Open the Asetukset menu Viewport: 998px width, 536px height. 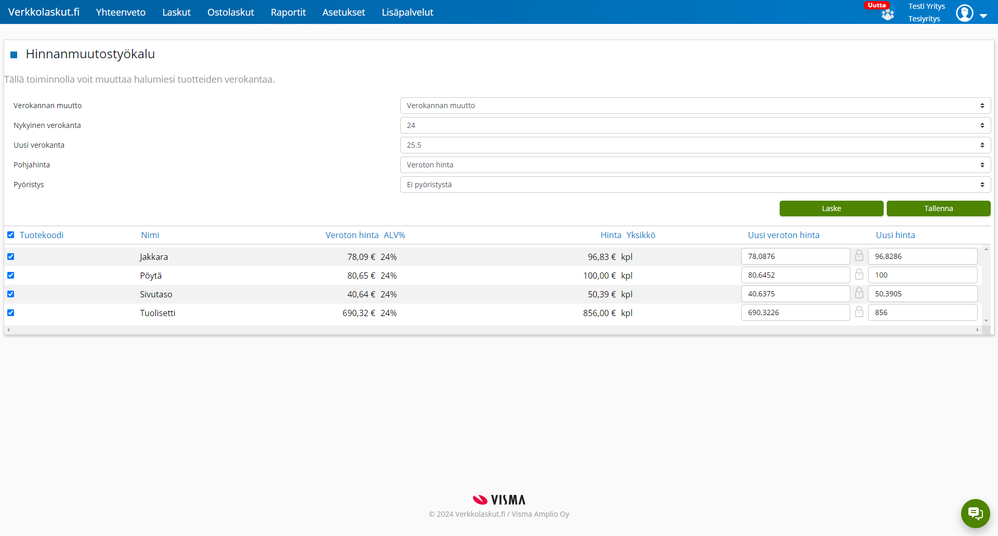[344, 12]
